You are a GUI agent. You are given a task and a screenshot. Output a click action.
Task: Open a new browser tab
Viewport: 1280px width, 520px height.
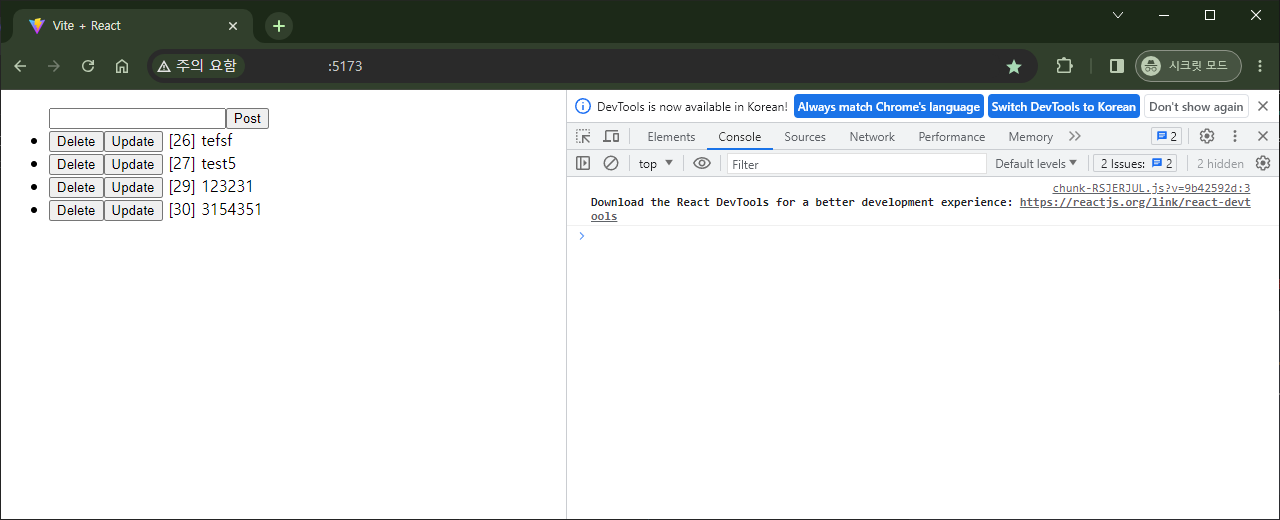tap(279, 26)
